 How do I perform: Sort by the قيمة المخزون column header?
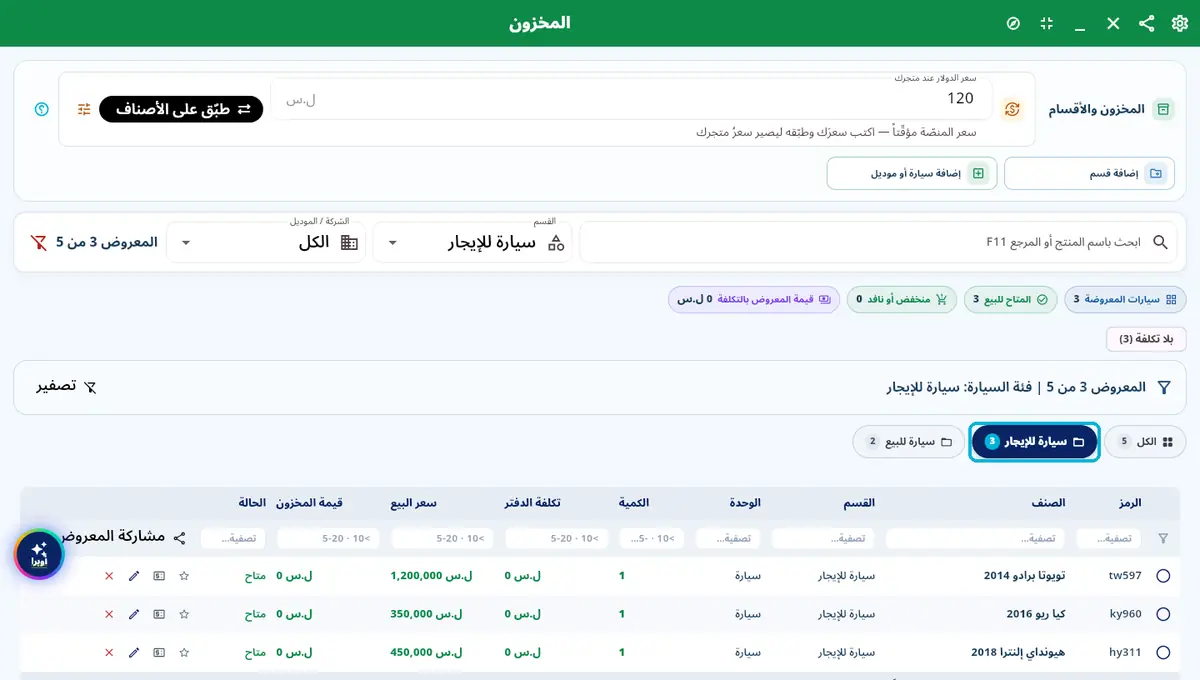(x=310, y=502)
